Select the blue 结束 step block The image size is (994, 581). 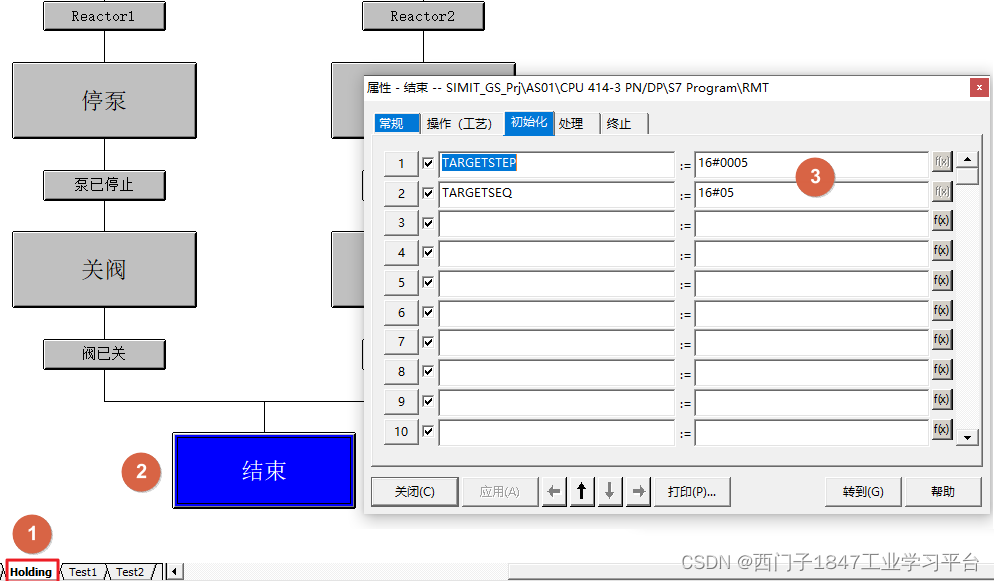(x=263, y=470)
